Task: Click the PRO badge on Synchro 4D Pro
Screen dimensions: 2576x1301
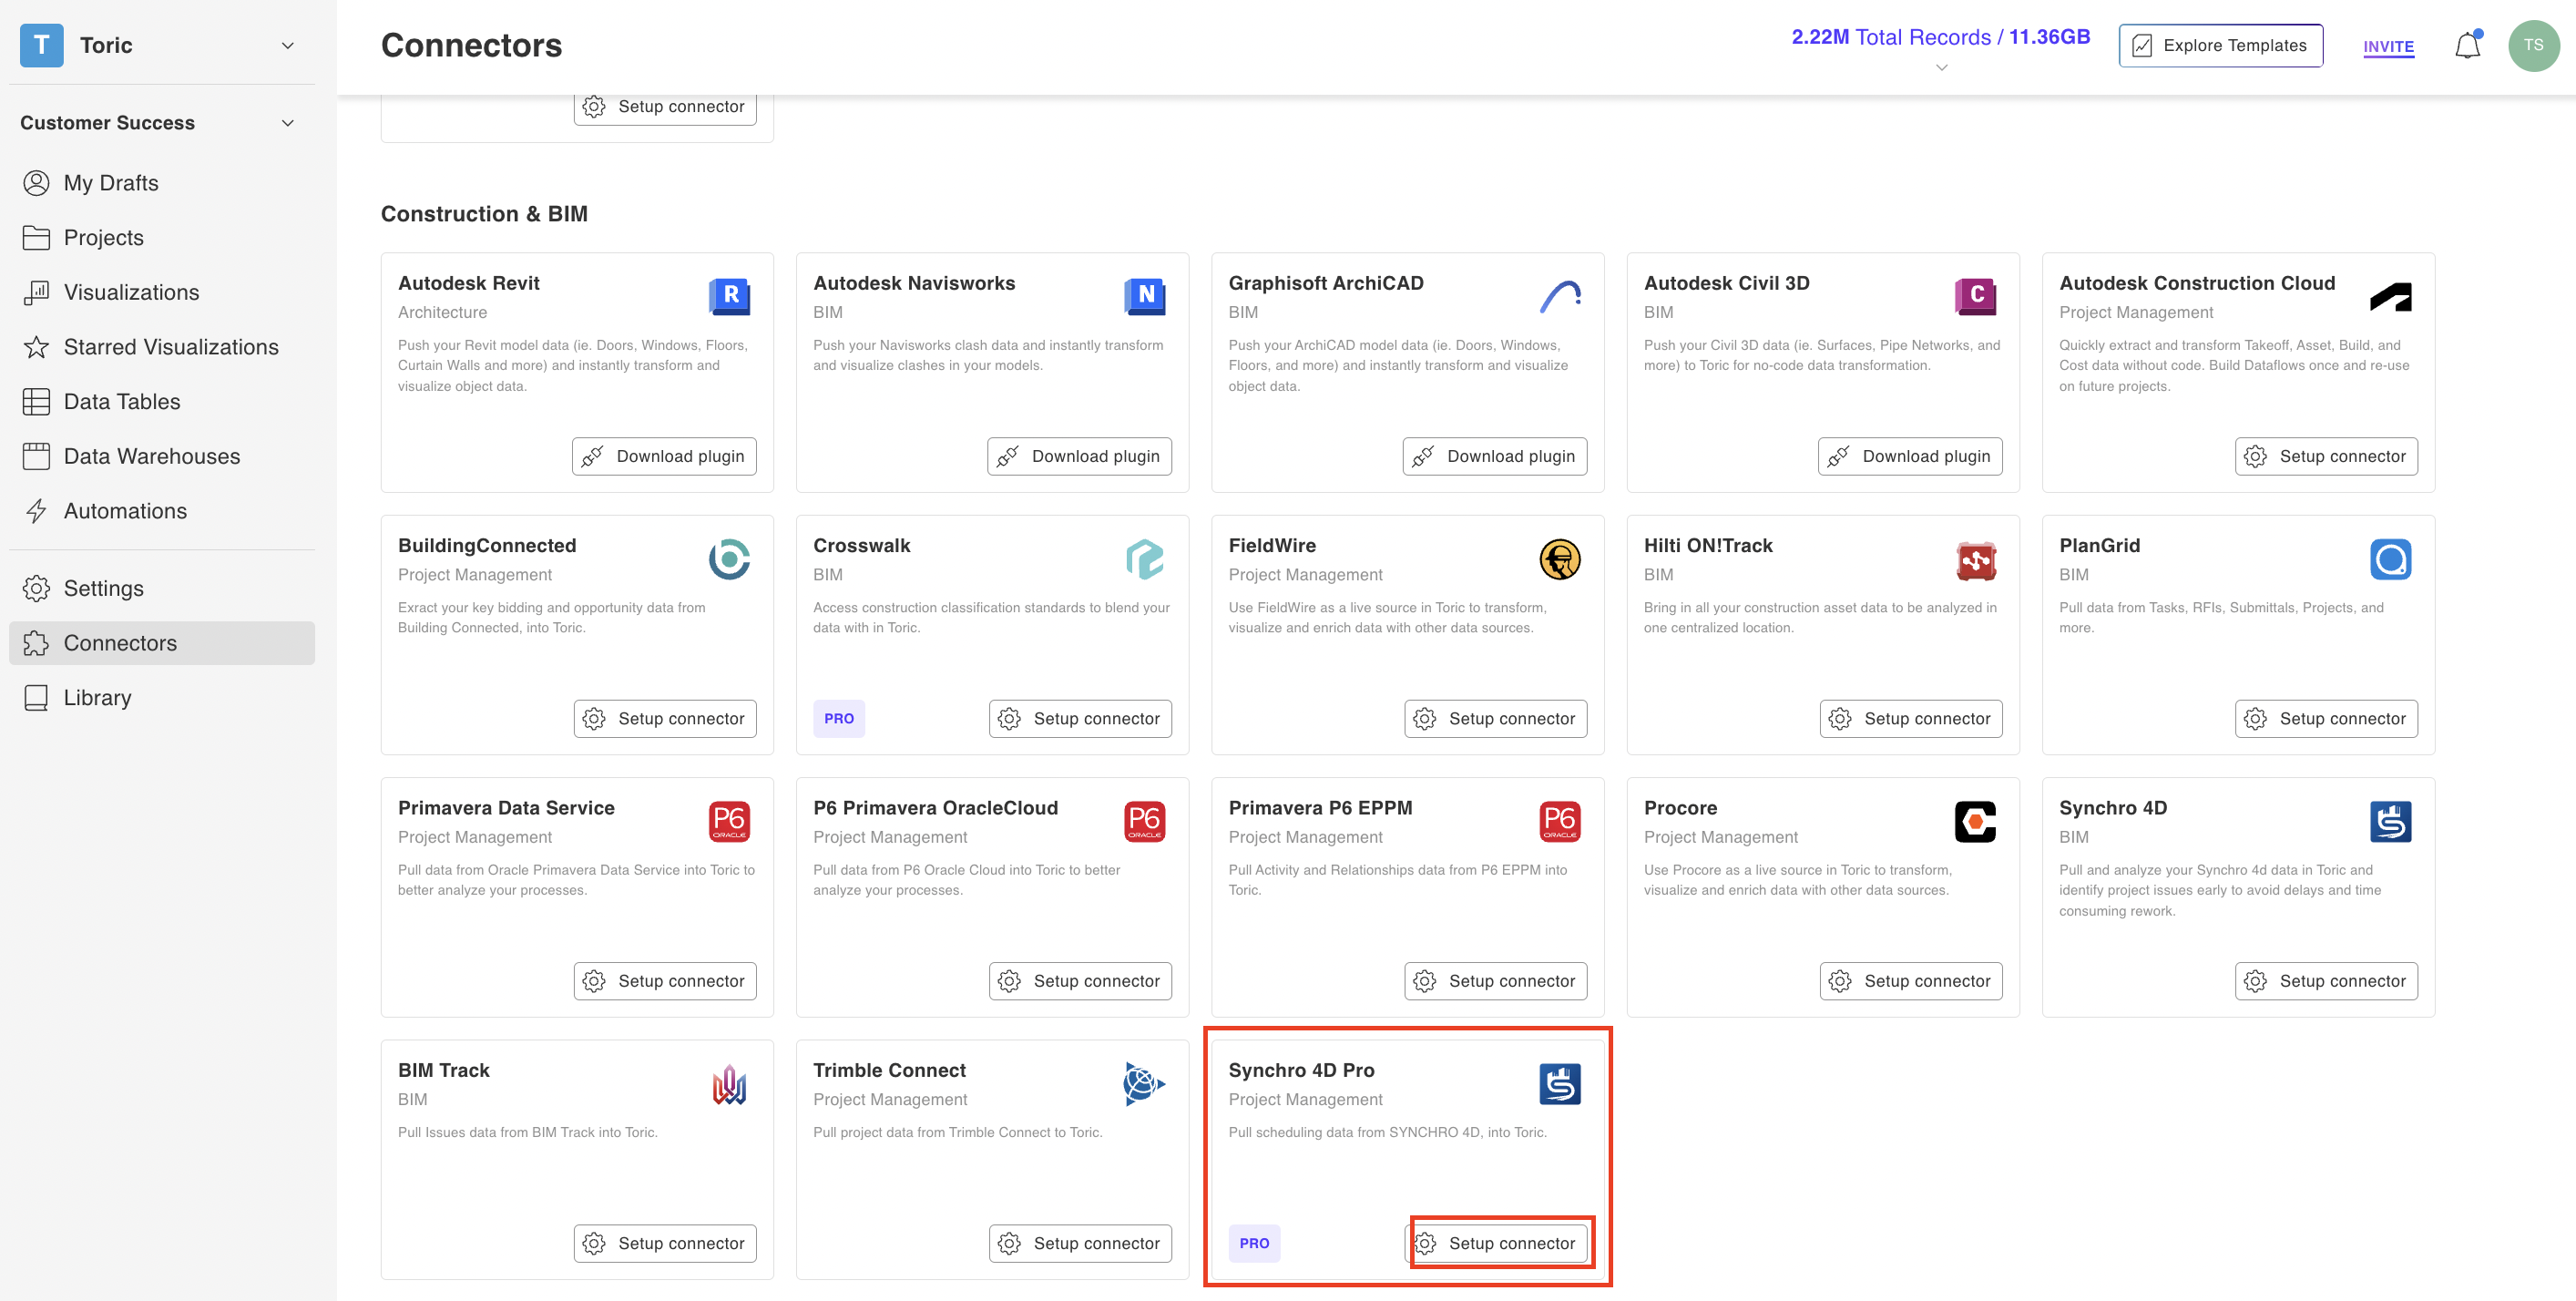Action: [1254, 1243]
